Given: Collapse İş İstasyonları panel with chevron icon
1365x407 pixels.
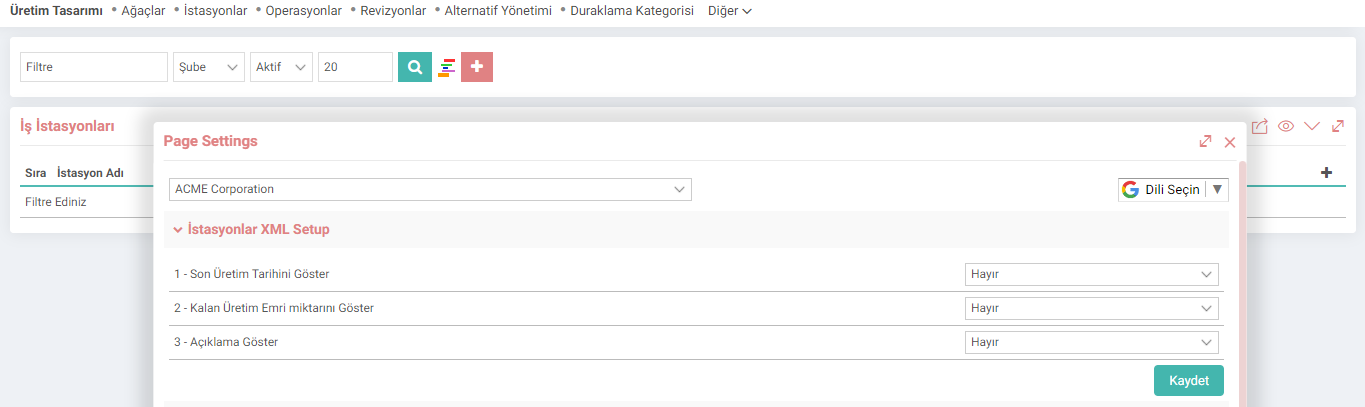Looking at the screenshot, I should pos(1312,126).
